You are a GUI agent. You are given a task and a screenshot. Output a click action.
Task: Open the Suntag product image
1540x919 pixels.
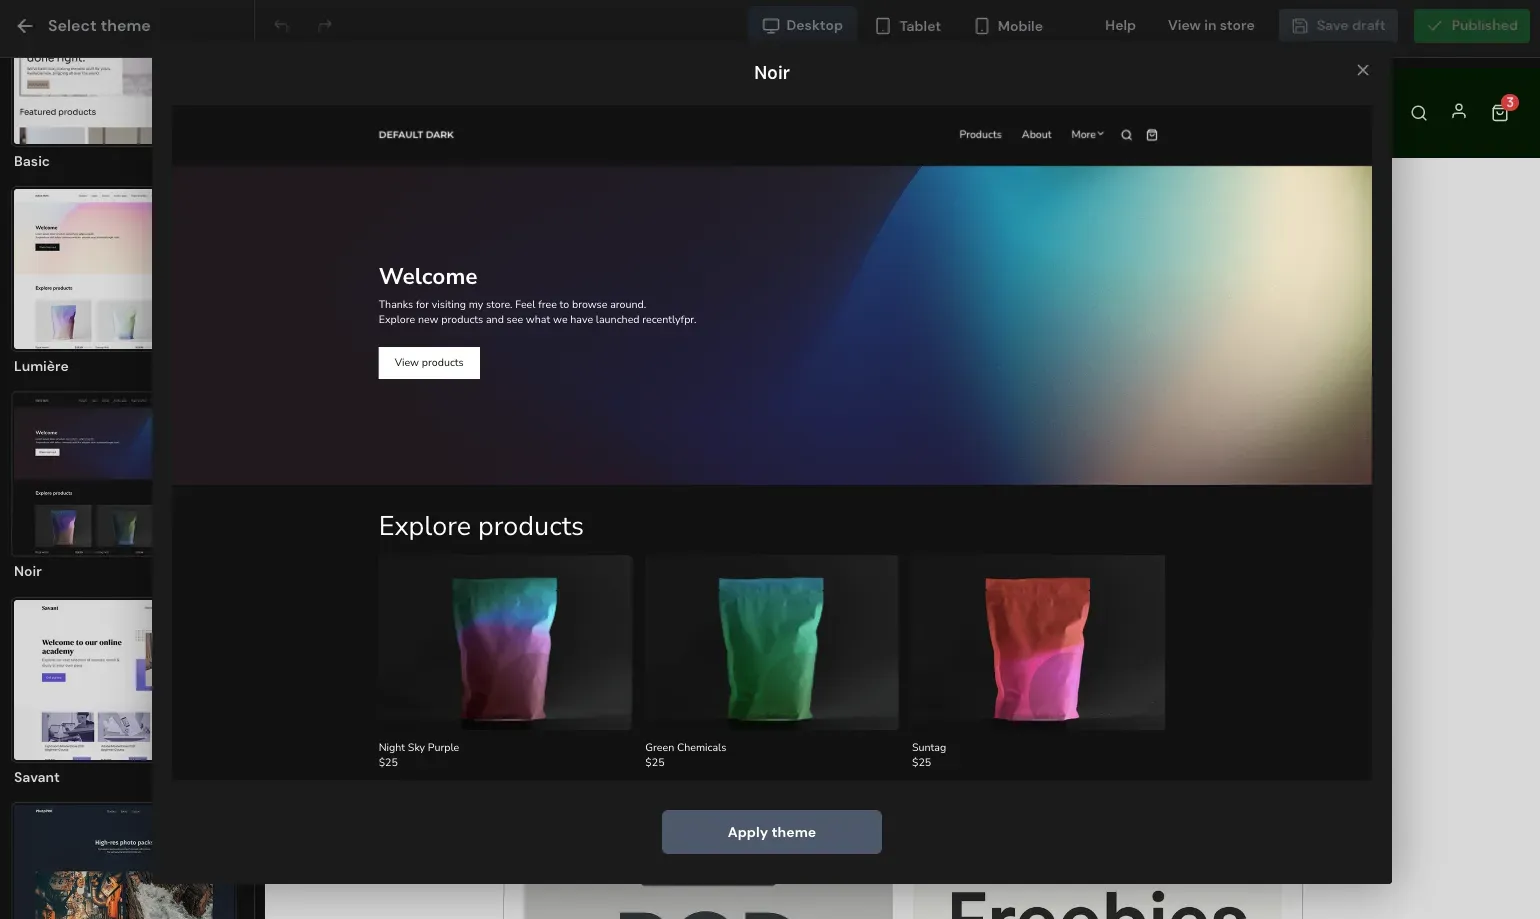tap(1038, 643)
